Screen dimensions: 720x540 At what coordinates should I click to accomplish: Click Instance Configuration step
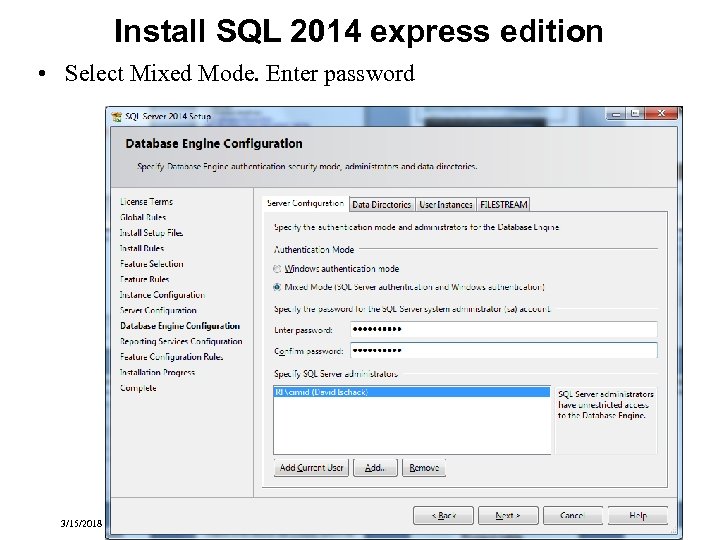click(162, 295)
